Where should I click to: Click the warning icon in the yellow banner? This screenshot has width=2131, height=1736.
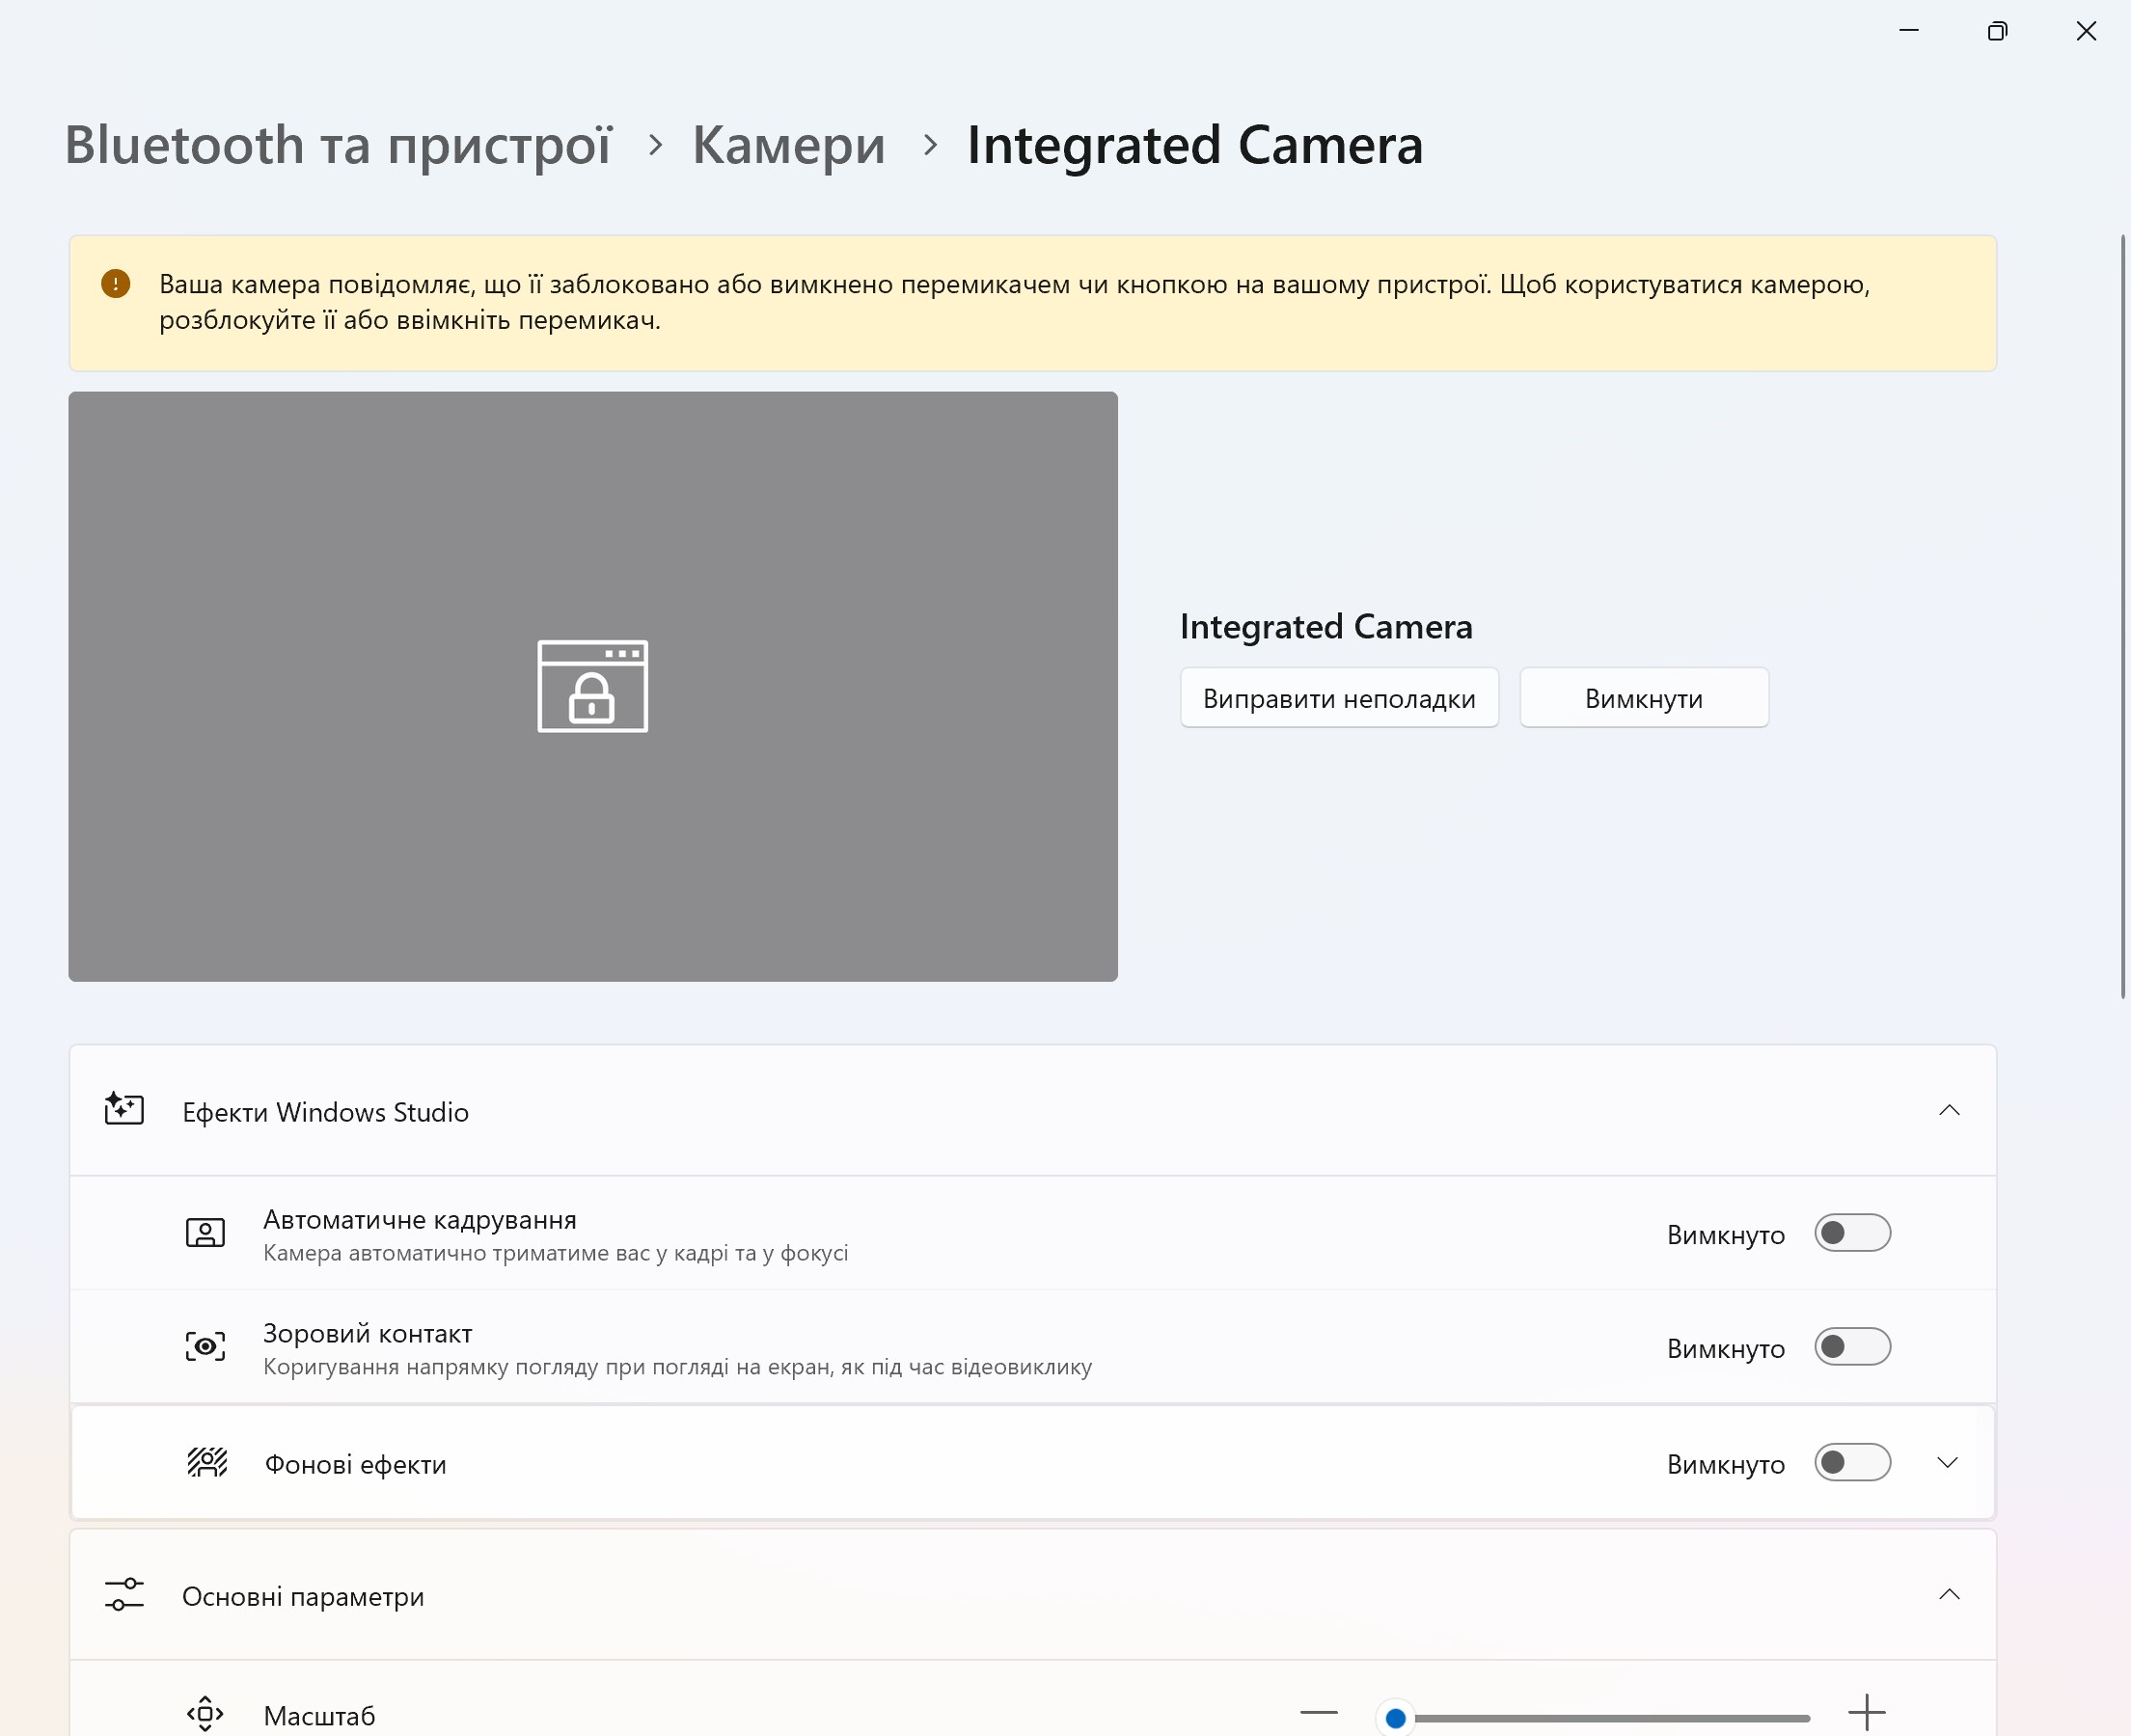(x=116, y=284)
